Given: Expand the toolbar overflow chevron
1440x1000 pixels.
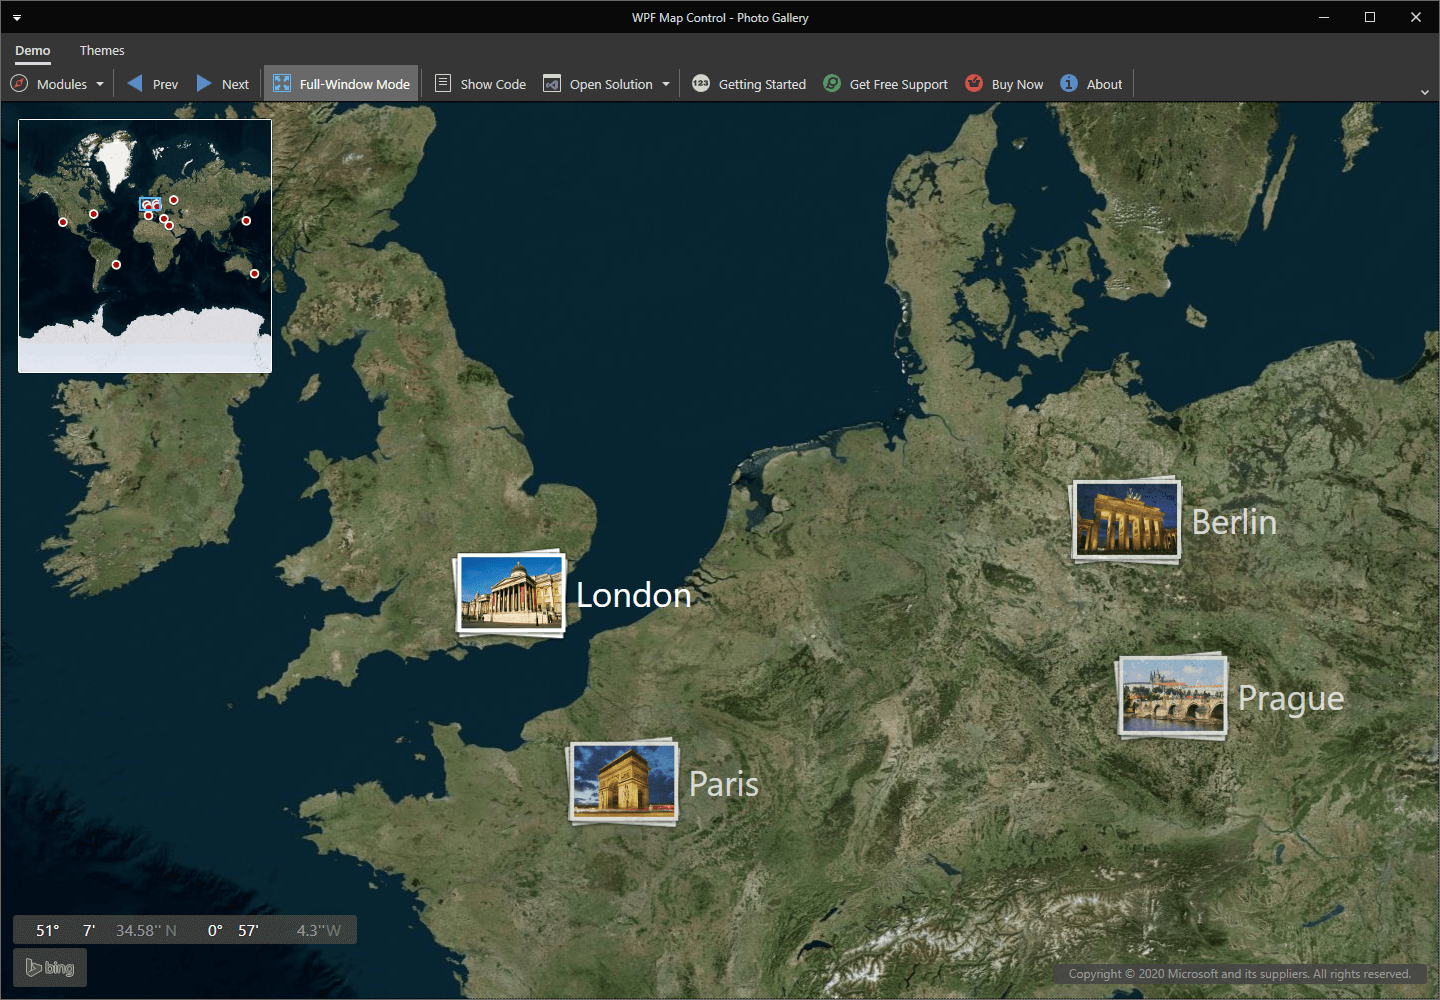Looking at the screenshot, I should click(1425, 92).
